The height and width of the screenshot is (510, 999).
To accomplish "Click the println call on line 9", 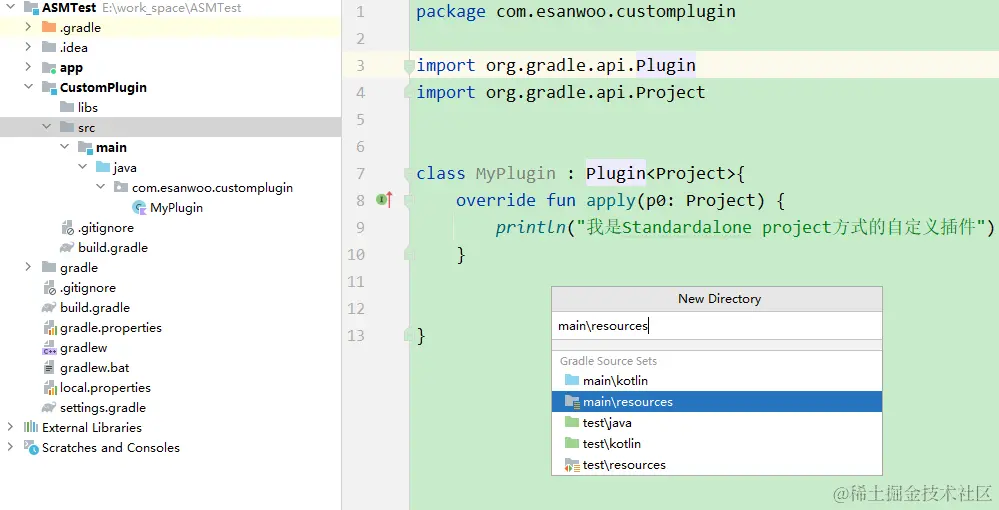I will click(x=530, y=228).
